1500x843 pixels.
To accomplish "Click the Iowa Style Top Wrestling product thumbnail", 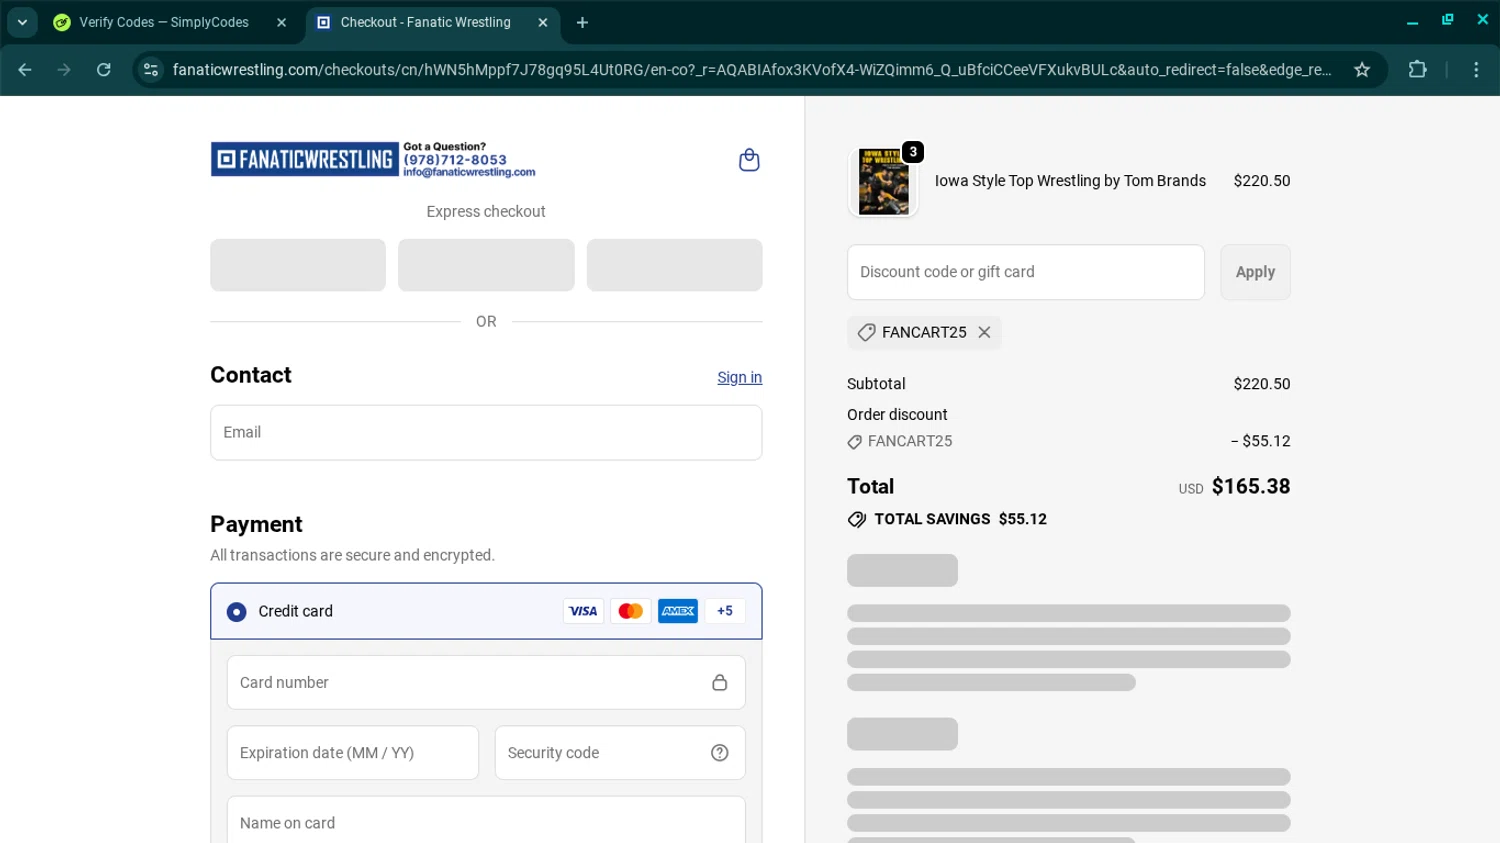I will pyautogui.click(x=883, y=182).
